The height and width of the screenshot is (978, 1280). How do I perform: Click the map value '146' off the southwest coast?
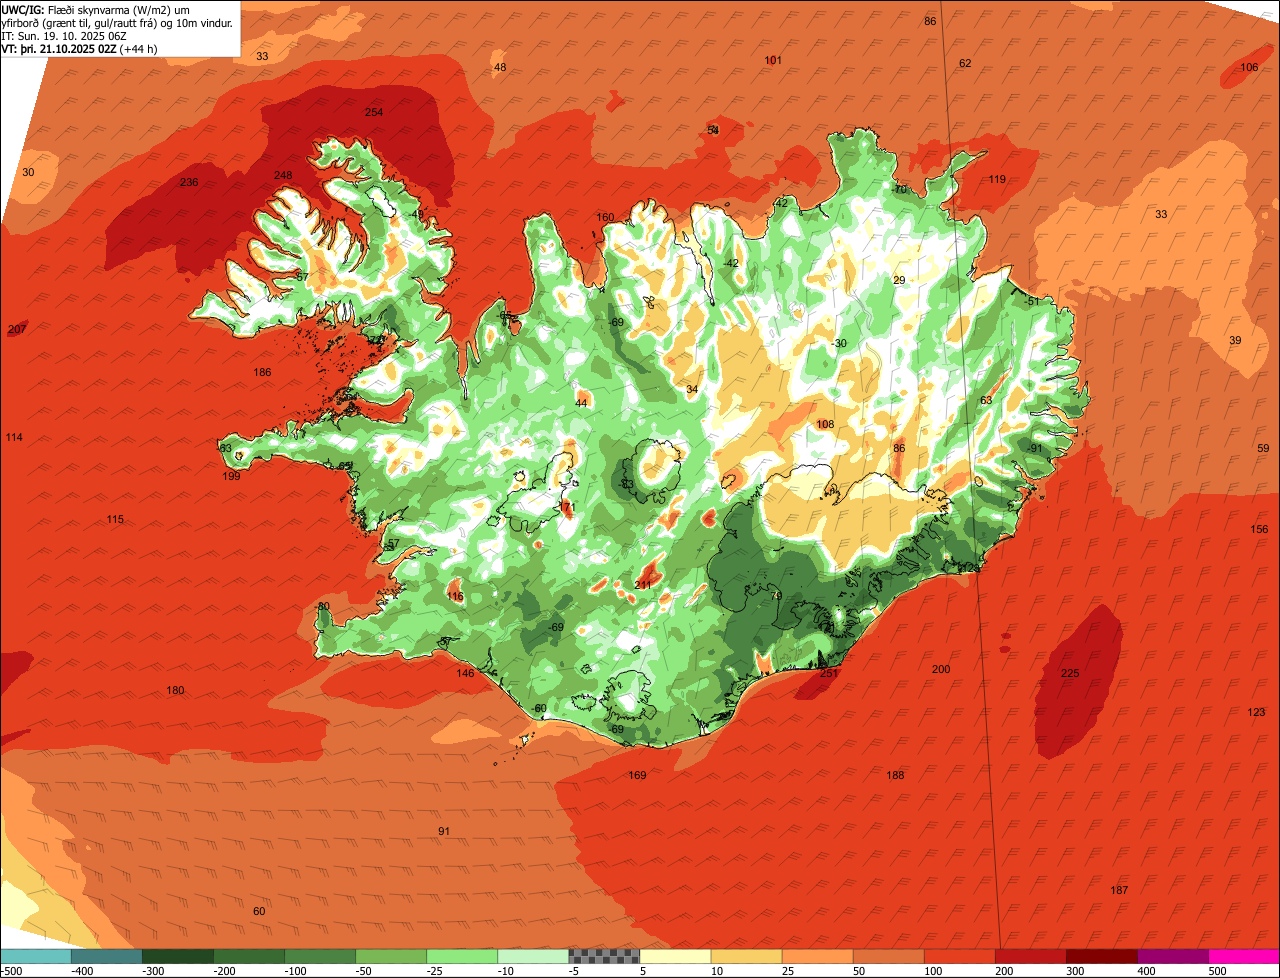[x=465, y=673]
